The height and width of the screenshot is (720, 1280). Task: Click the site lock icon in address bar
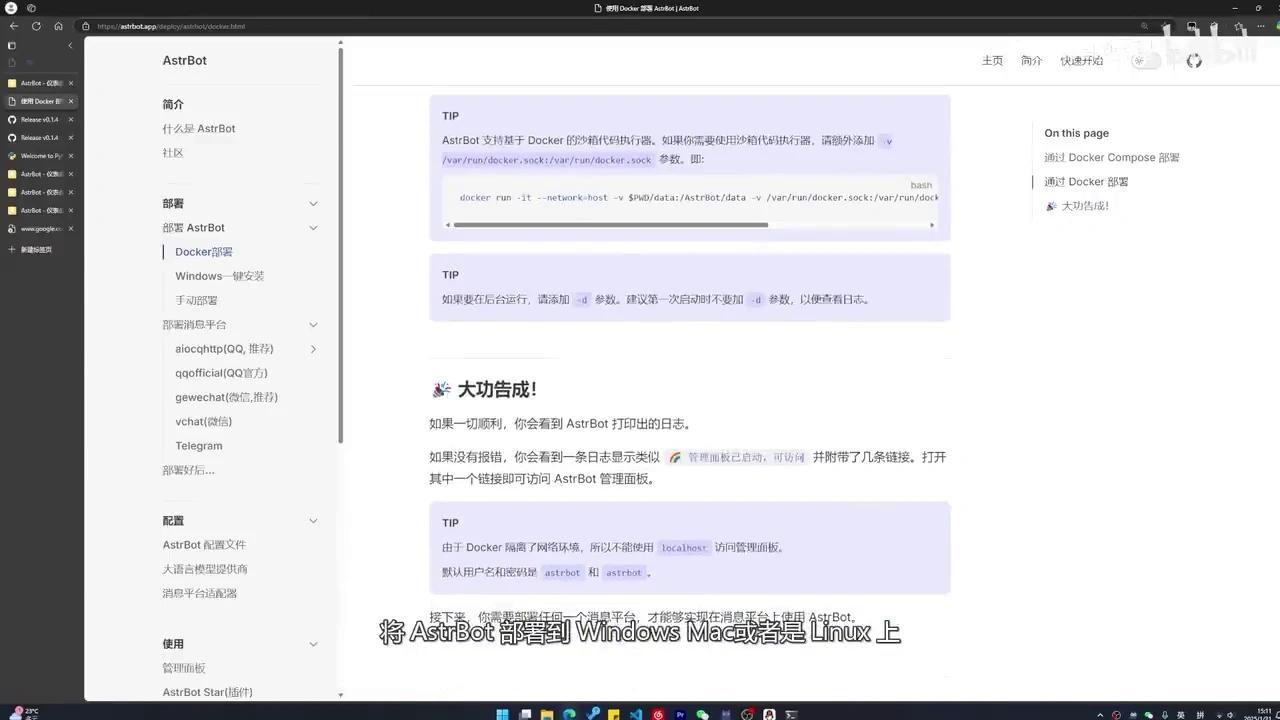pos(86,26)
